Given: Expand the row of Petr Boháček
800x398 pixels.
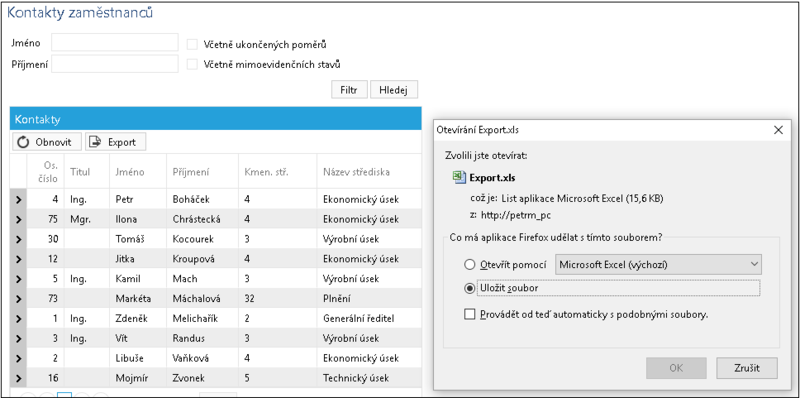Looking at the screenshot, I should tap(18, 200).
